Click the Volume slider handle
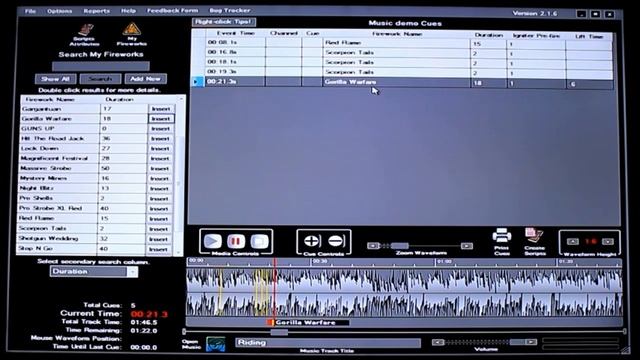This screenshot has height=360, width=640. tap(517, 342)
